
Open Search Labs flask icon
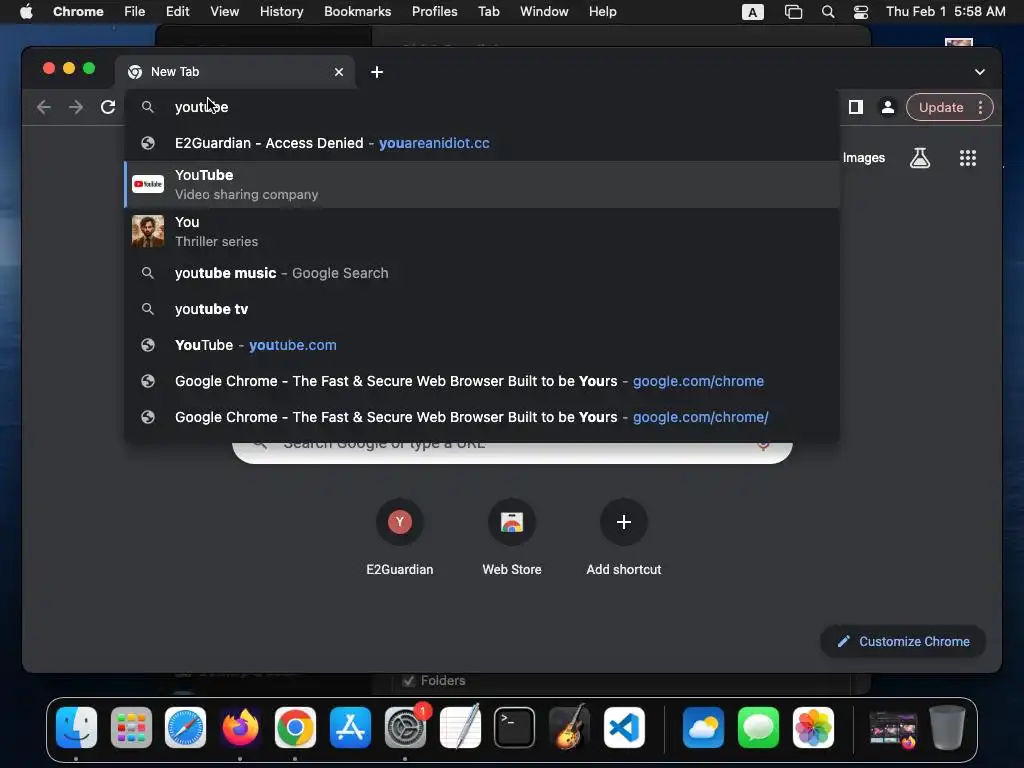[x=920, y=157]
